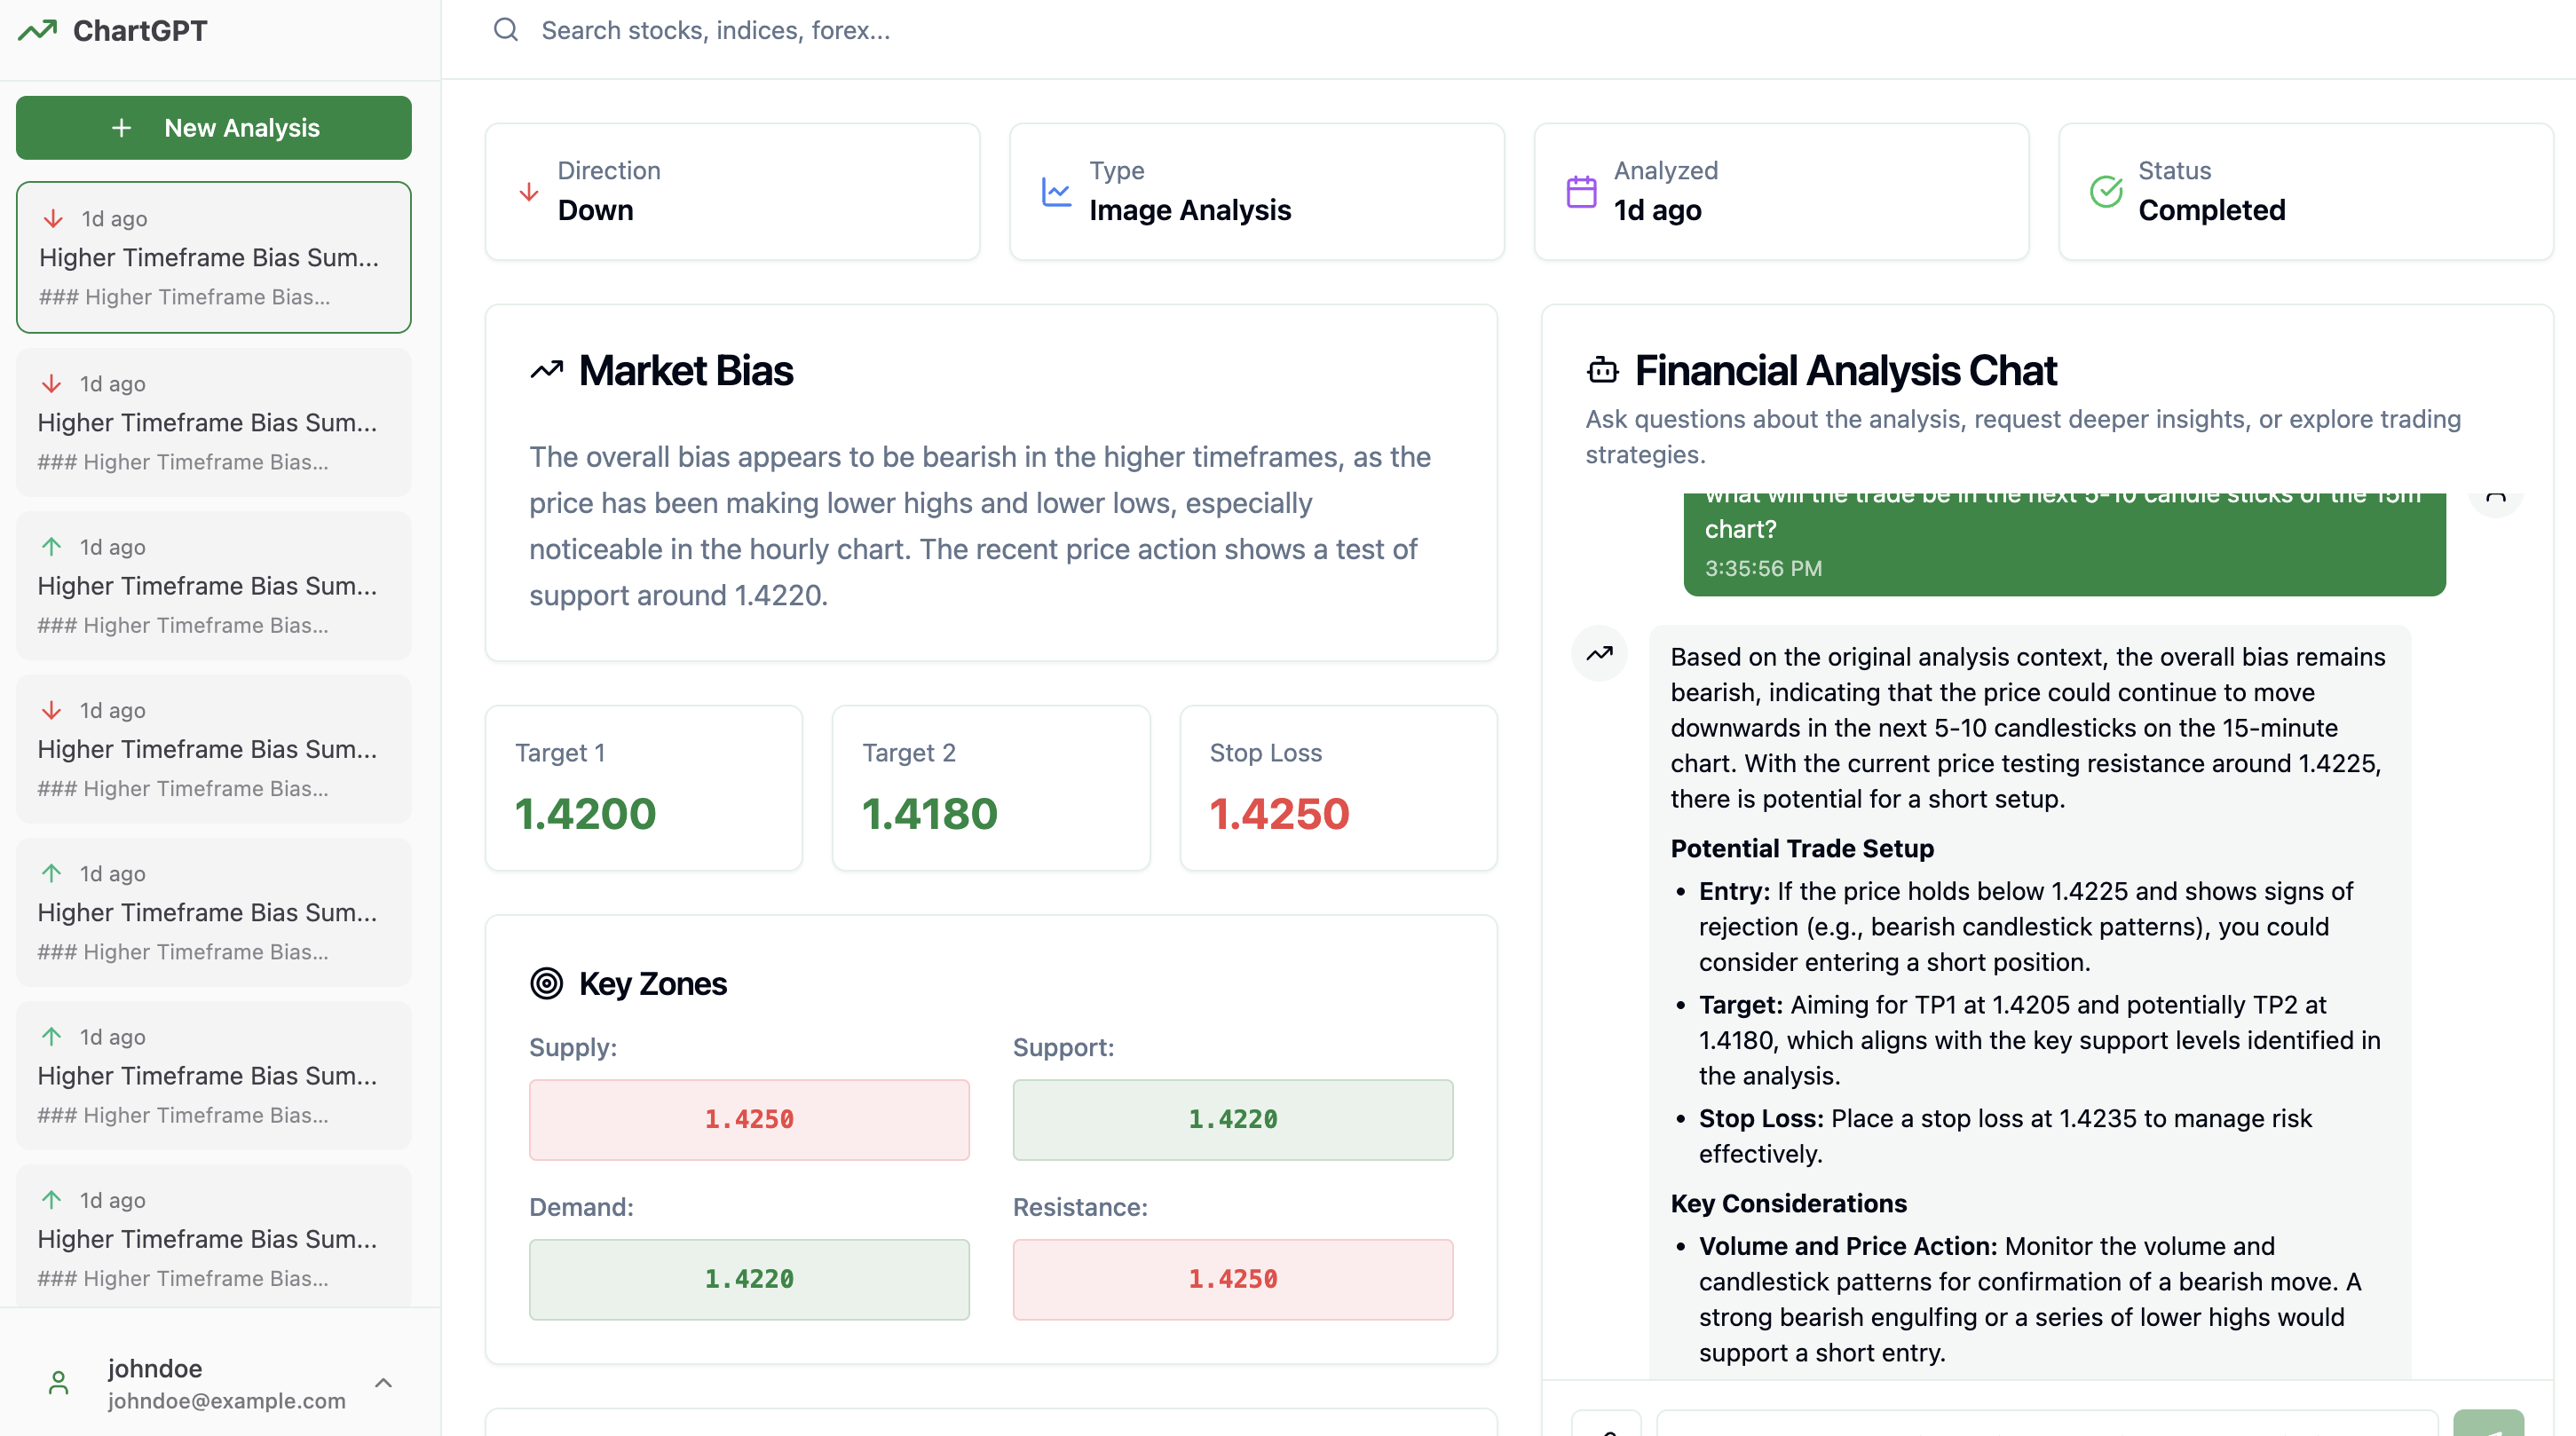Viewport: 2576px width, 1436px height.
Task: Click the blue Image Analysis chart icon
Action: [1056, 192]
